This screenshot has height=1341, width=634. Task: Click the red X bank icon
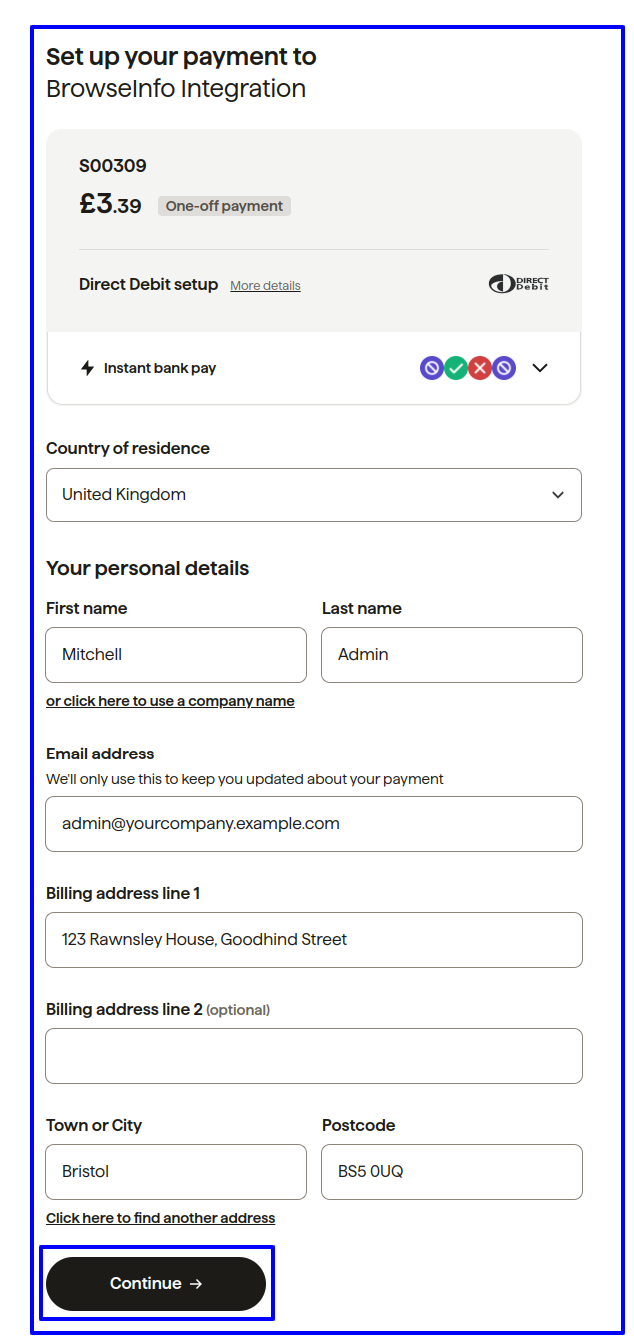click(x=480, y=368)
